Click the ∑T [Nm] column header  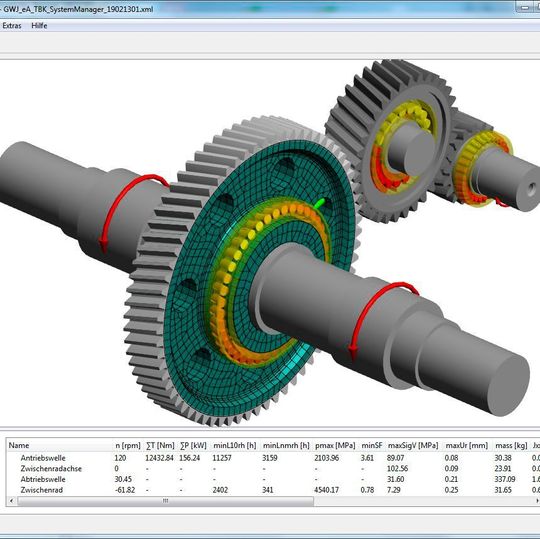(x=160, y=445)
